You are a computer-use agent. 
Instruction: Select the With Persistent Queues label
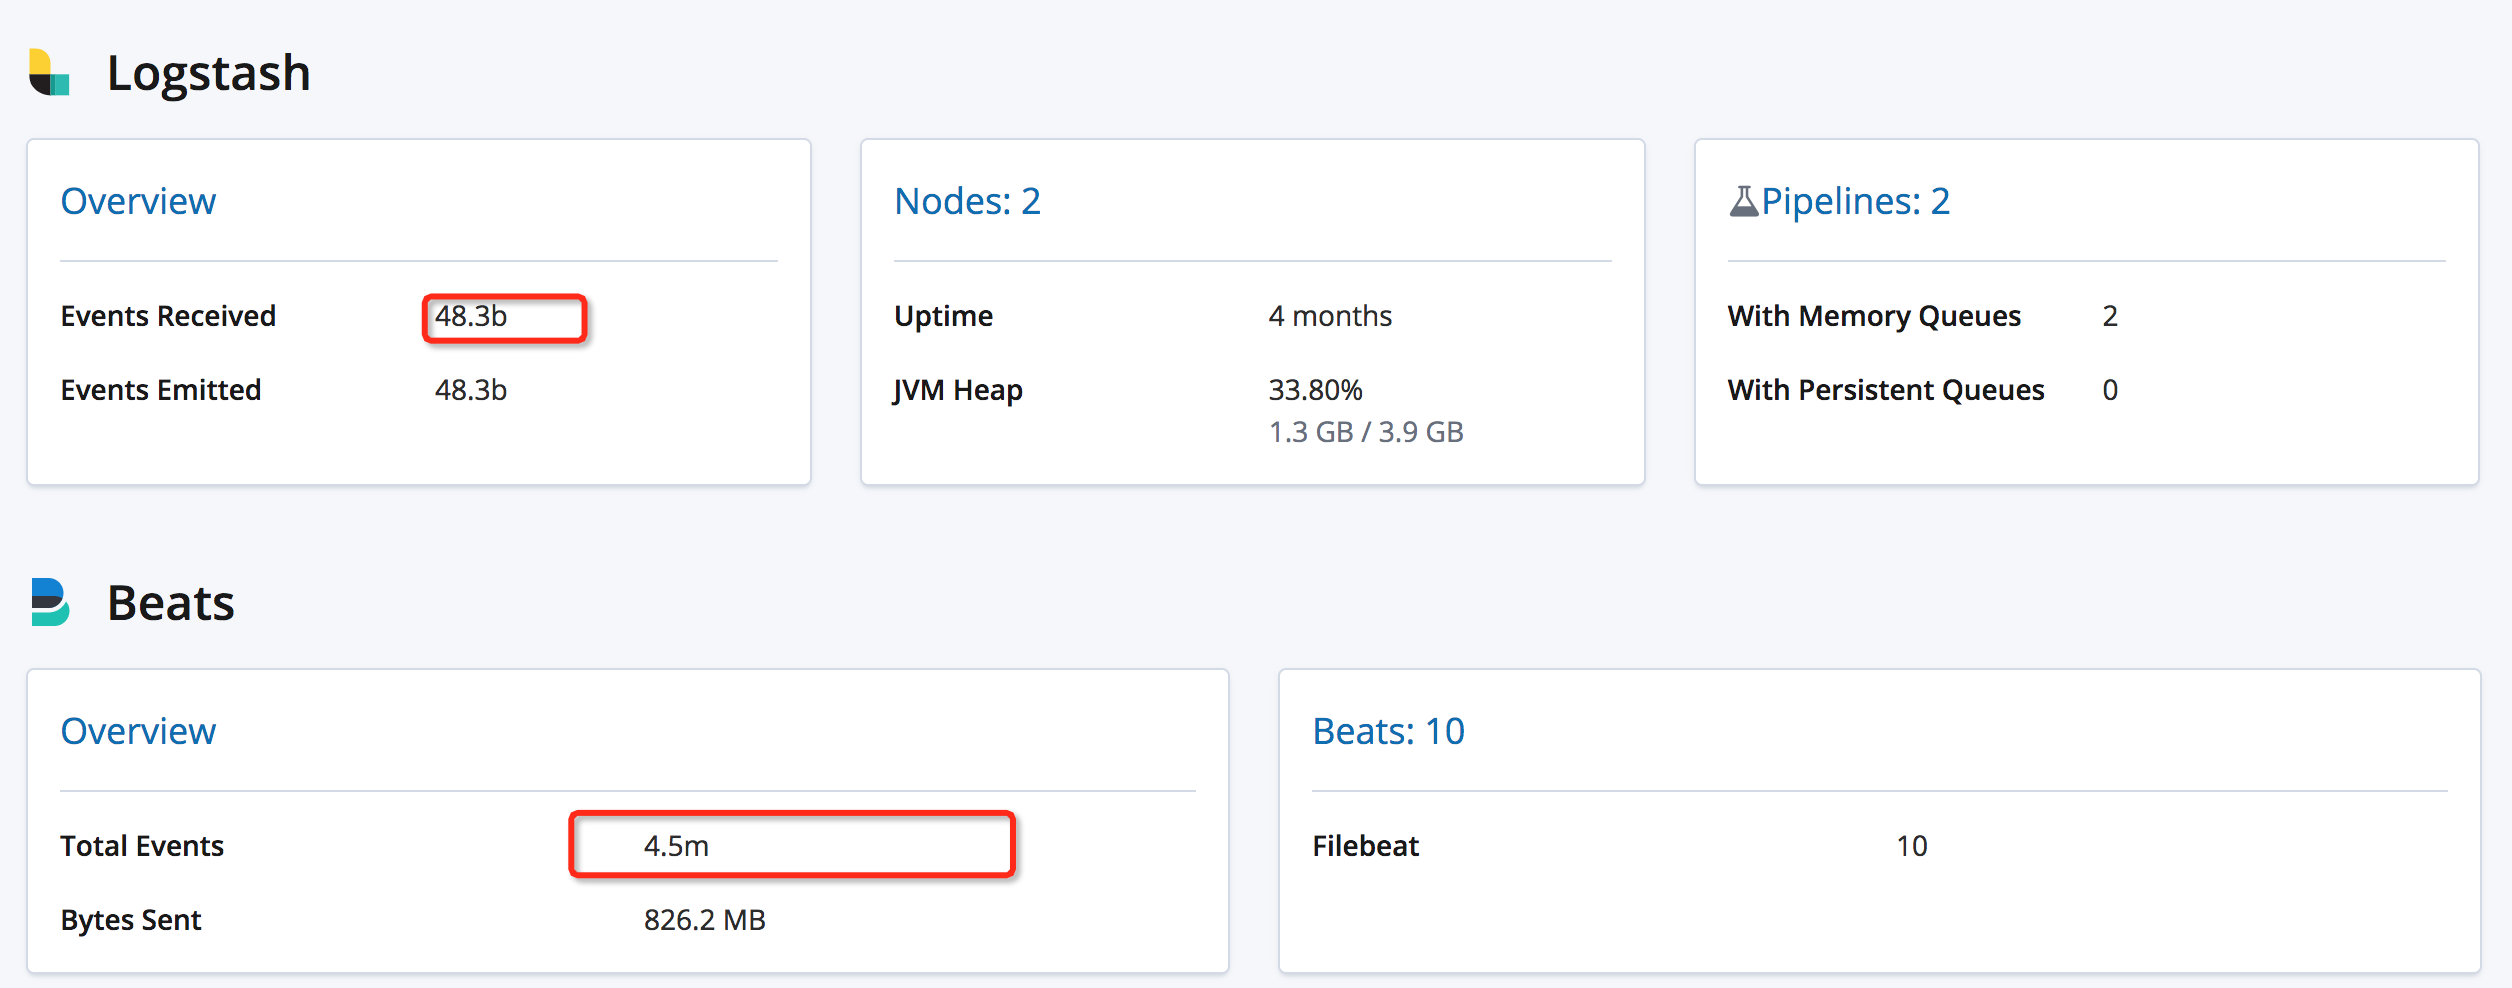pos(1886,390)
